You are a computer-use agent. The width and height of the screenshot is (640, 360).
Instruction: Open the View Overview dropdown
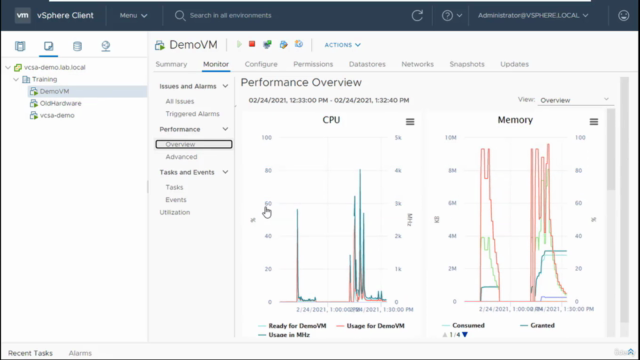tap(575, 100)
